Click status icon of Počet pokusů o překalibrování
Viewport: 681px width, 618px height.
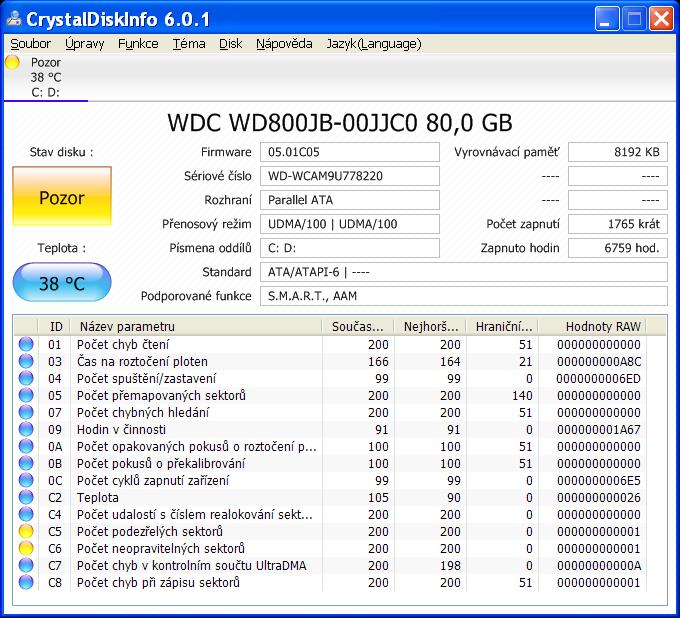point(26,463)
